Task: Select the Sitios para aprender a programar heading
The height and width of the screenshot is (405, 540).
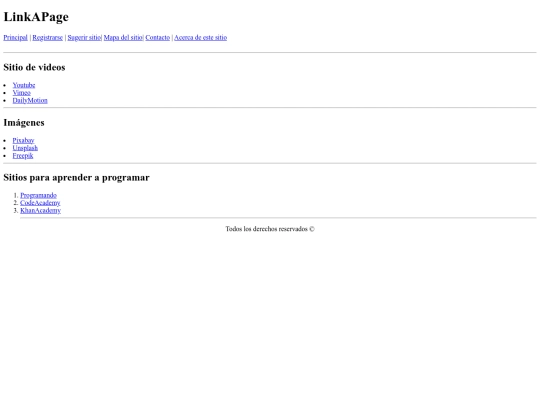Action: 76,178
